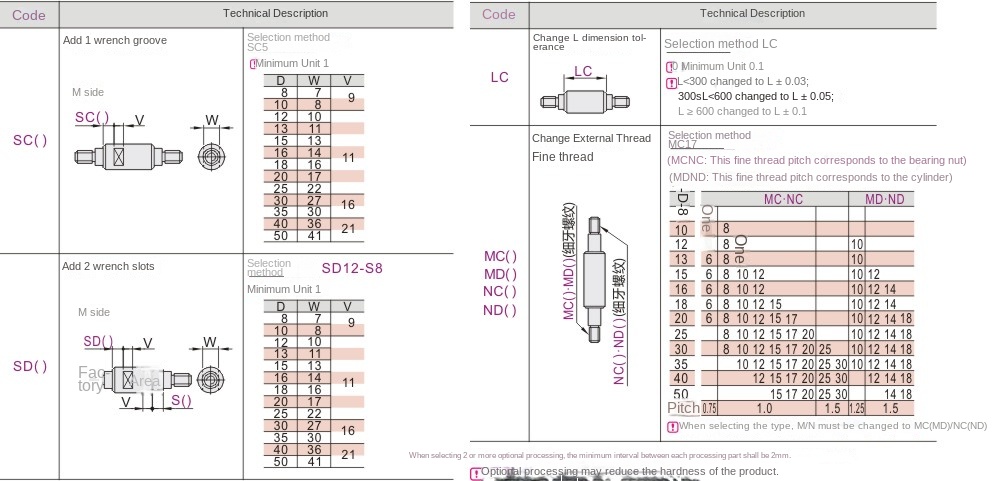Select the SC() shaft side-view diagram
Viewport: 999px width, 481px height.
(x=128, y=156)
